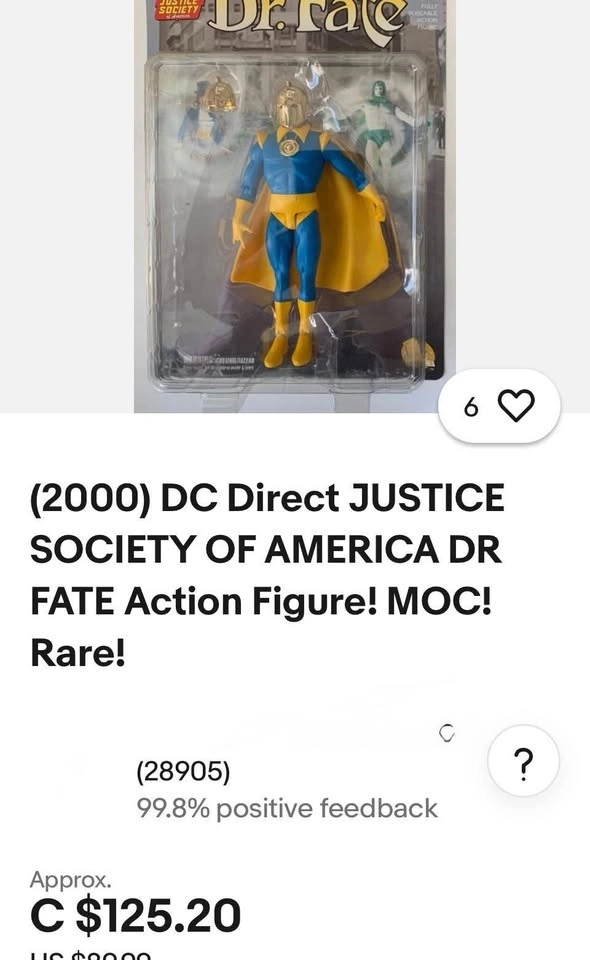Viewport: 590px width, 960px height.
Task: Tap the Approx. label above price
Action: [x=71, y=880]
